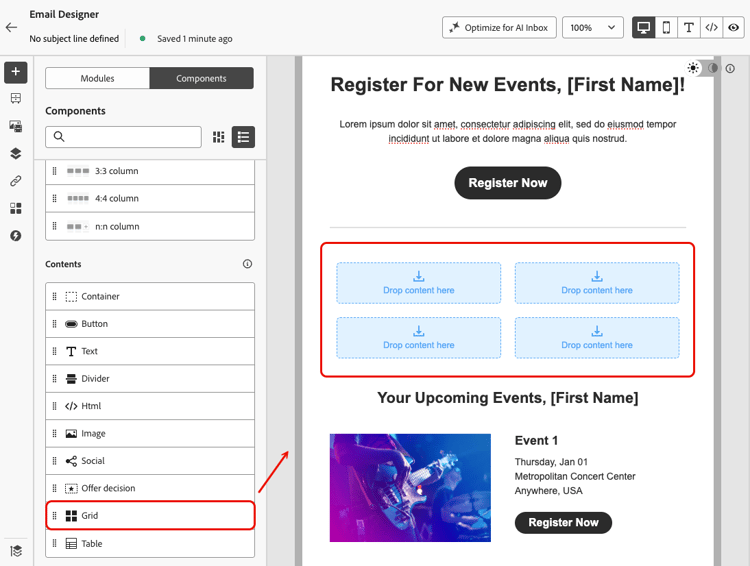
Task: Enable light mode sun toggle
Action: pos(693,68)
